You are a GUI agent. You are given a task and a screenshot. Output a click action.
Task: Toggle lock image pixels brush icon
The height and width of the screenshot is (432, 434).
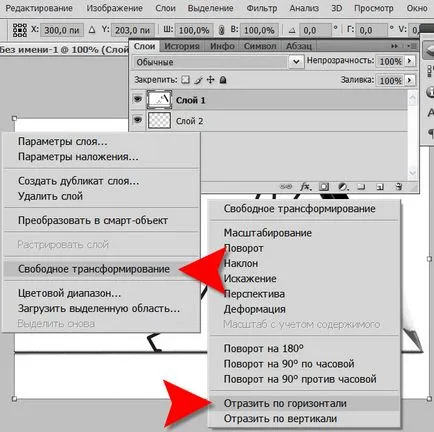tap(198, 80)
